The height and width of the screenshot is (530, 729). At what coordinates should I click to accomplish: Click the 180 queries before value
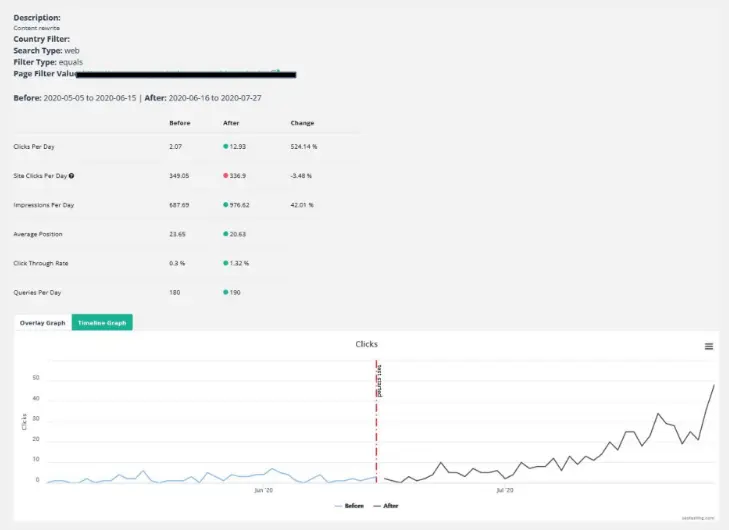point(174,292)
